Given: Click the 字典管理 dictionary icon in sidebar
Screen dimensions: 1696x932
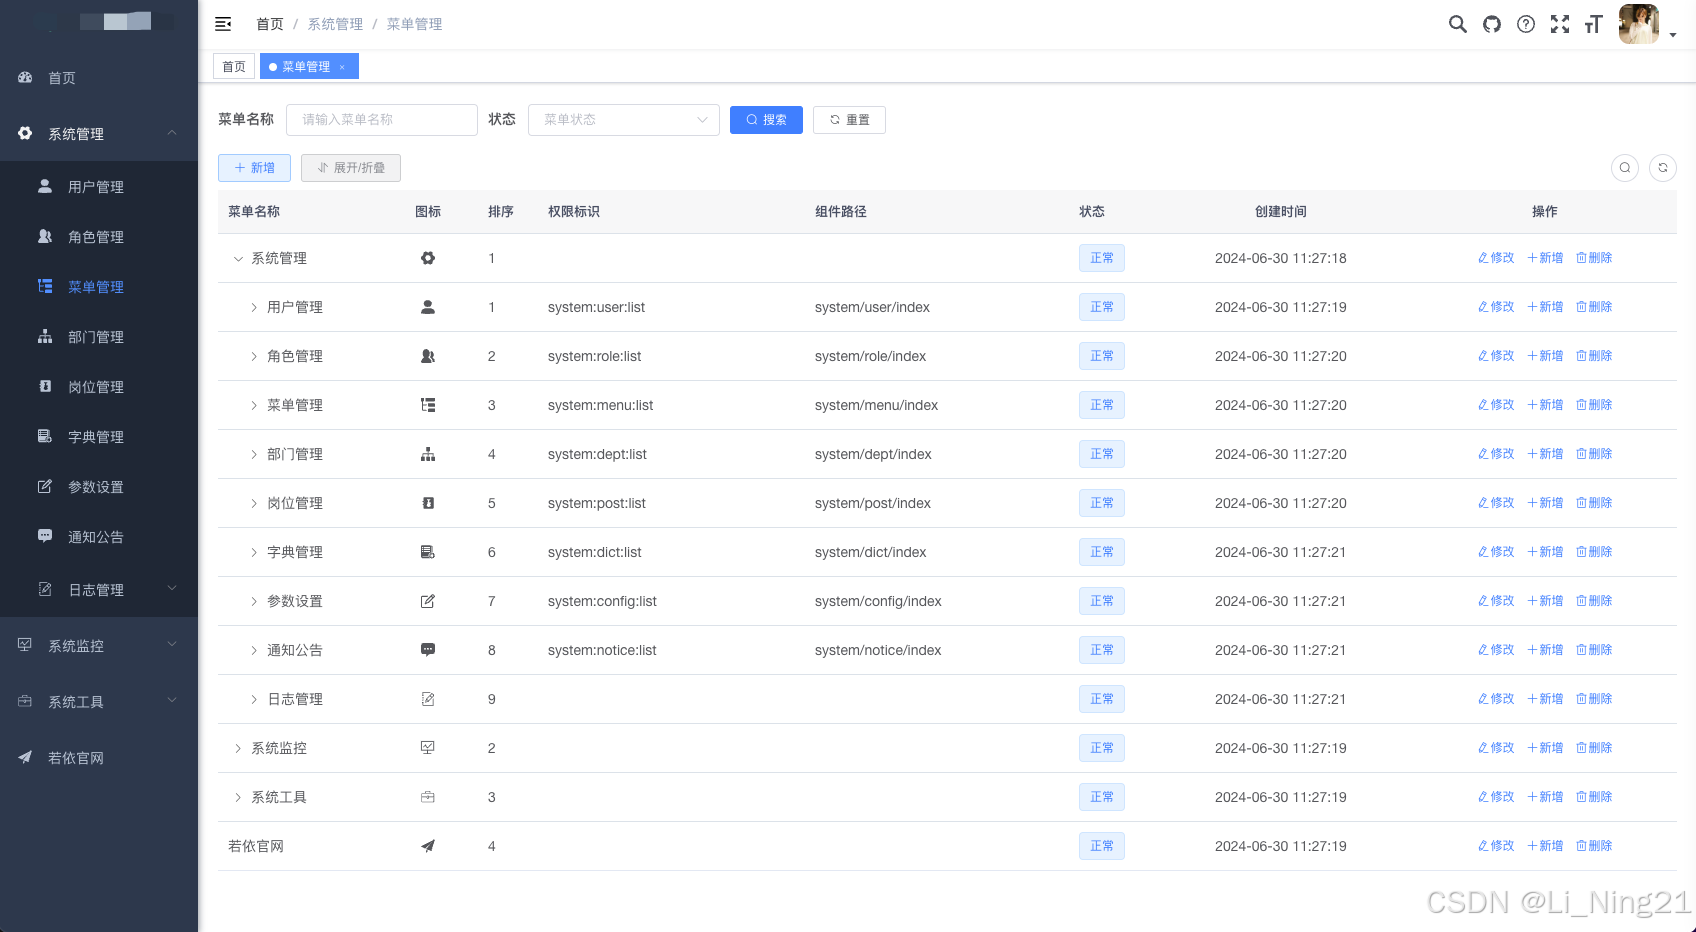Looking at the screenshot, I should (44, 436).
